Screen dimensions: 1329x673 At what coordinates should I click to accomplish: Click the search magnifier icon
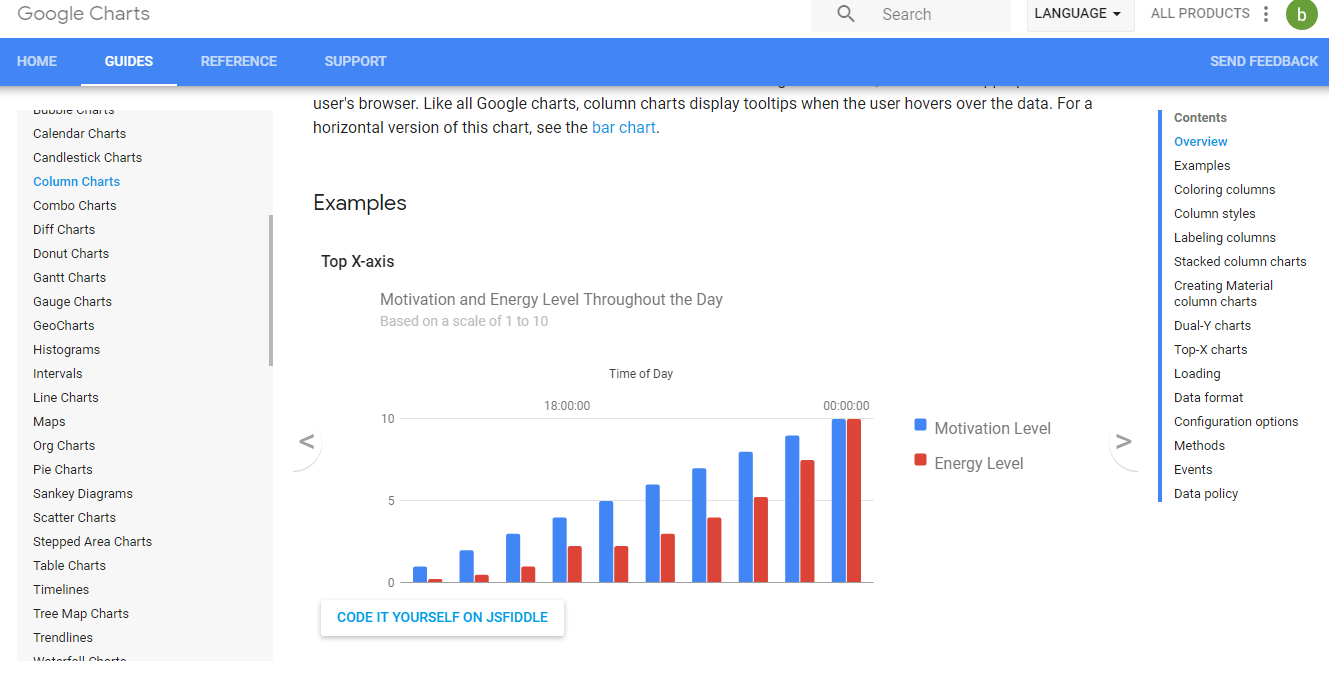pos(845,14)
